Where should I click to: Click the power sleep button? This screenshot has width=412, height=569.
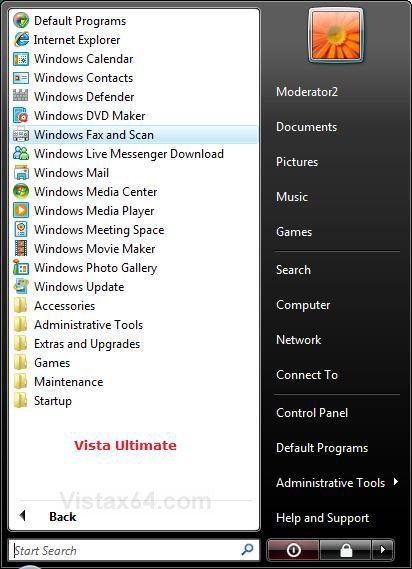click(293, 550)
